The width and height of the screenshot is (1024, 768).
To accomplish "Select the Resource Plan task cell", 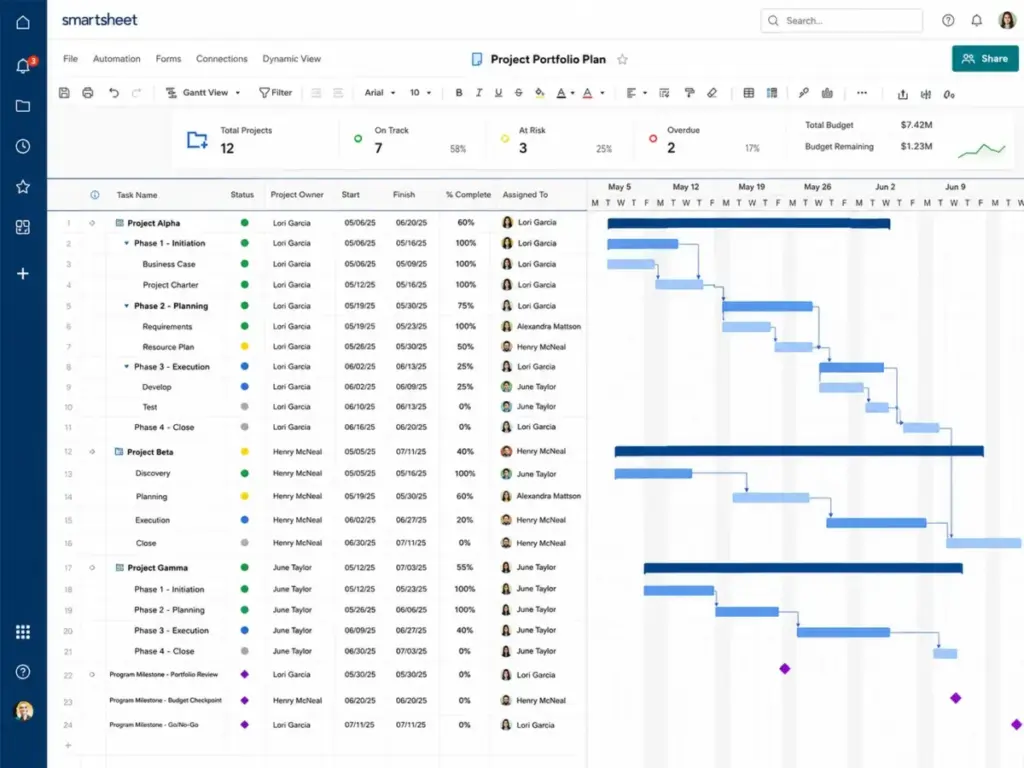I will [168, 347].
